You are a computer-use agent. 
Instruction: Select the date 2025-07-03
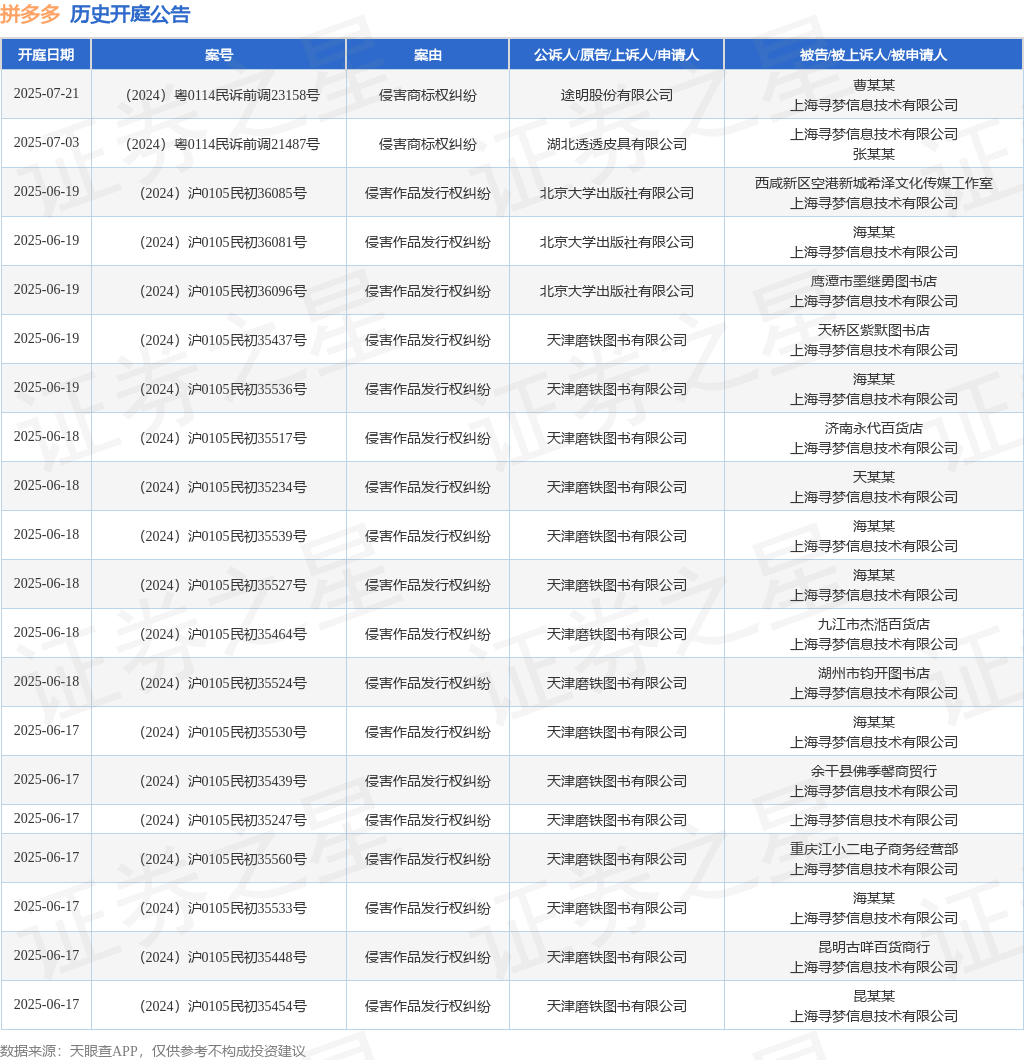pyautogui.click(x=46, y=143)
